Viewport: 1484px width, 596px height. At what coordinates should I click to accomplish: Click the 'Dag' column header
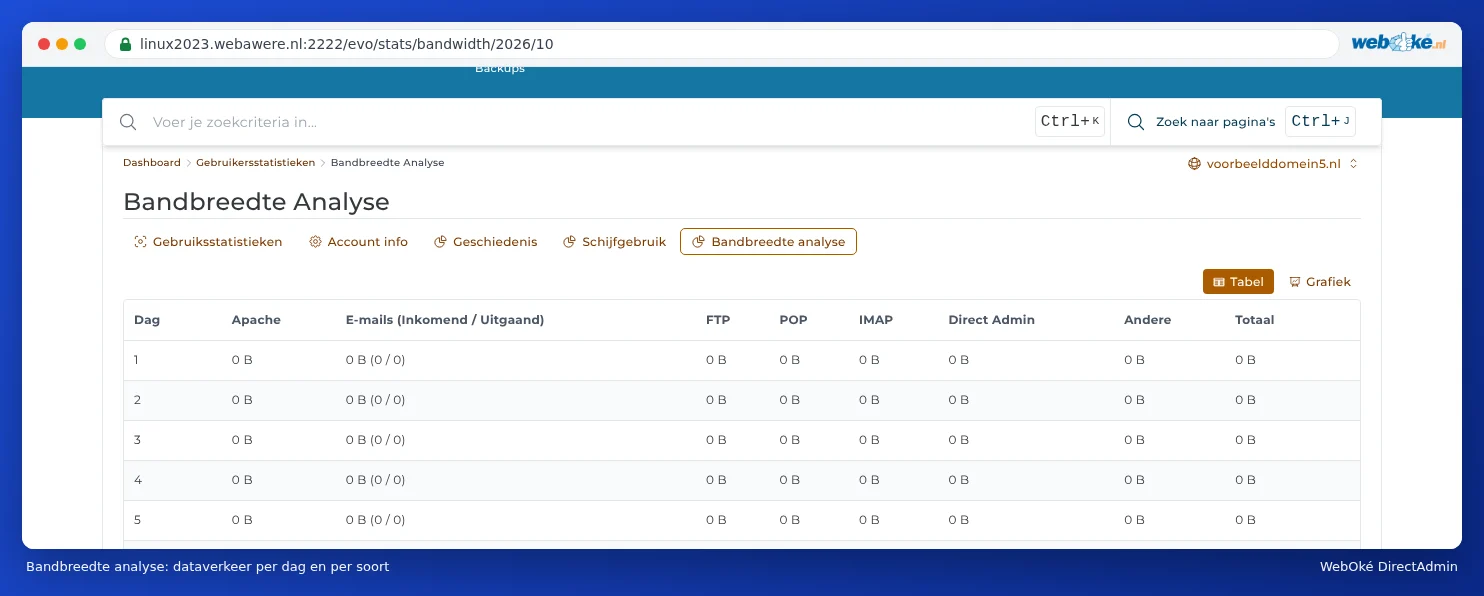[x=147, y=320]
